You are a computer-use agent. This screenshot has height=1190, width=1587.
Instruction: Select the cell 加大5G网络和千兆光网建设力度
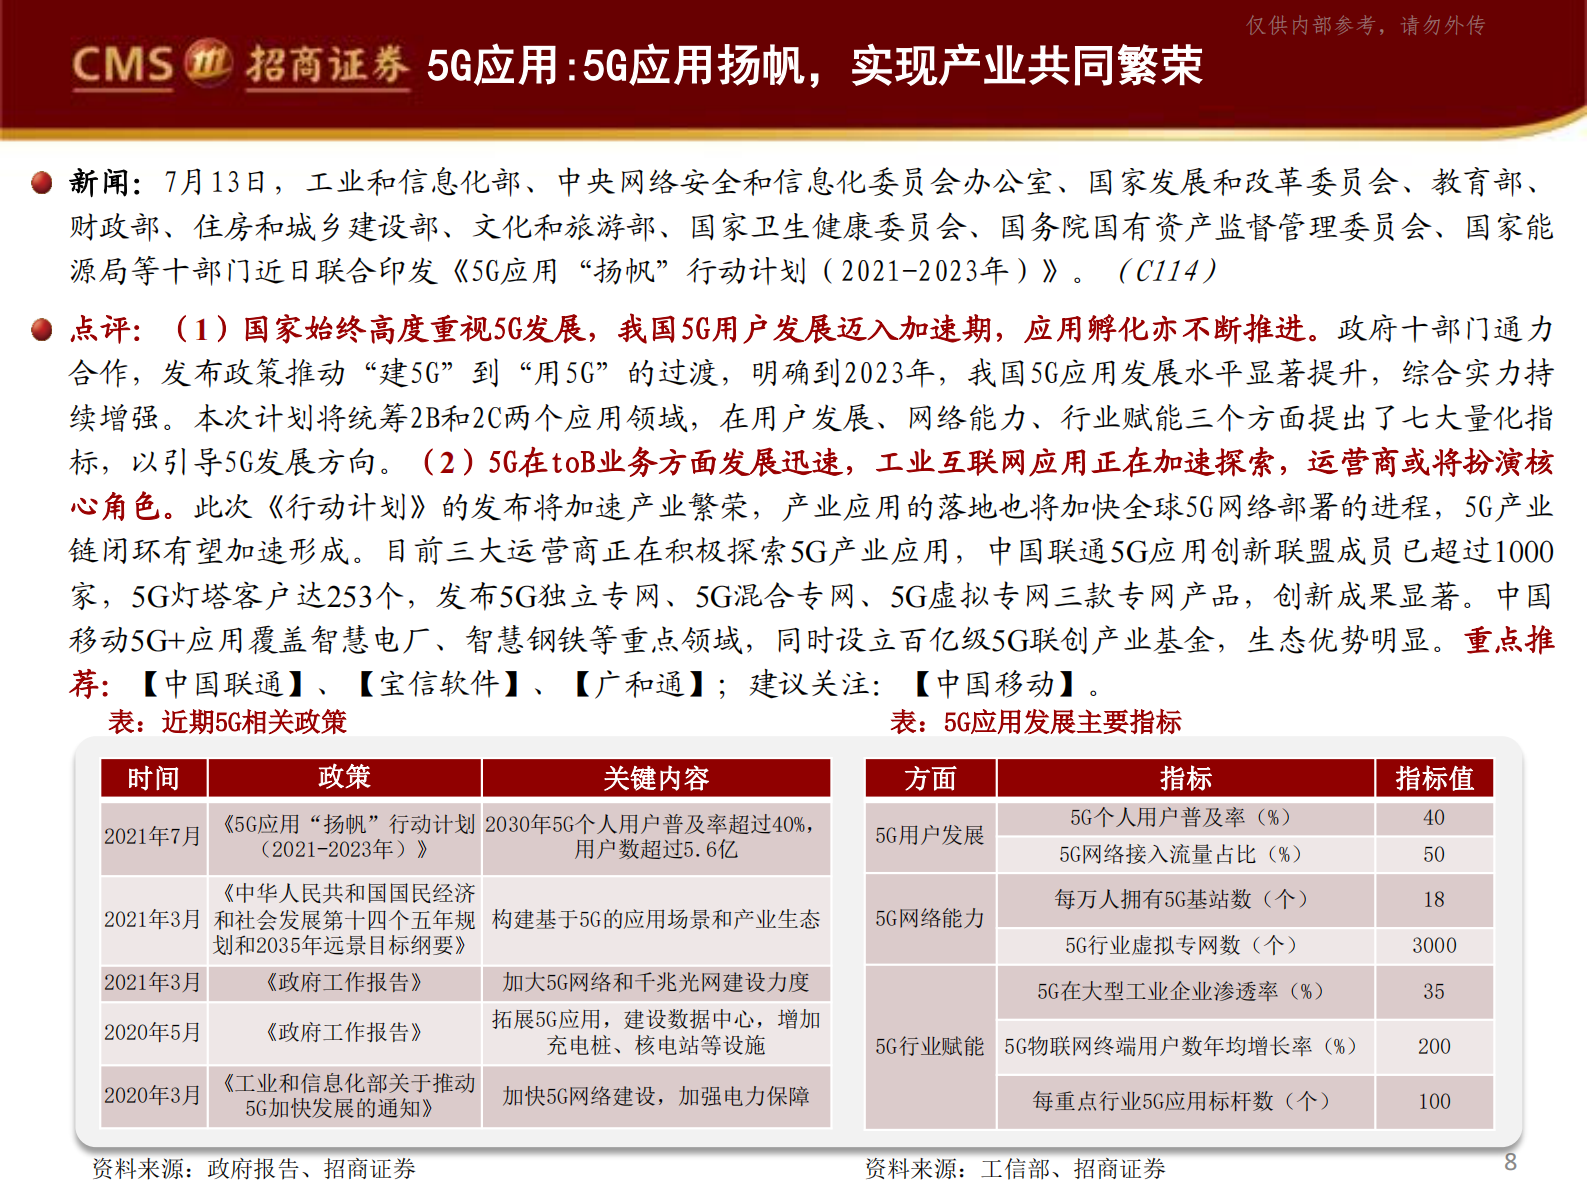coord(656,983)
